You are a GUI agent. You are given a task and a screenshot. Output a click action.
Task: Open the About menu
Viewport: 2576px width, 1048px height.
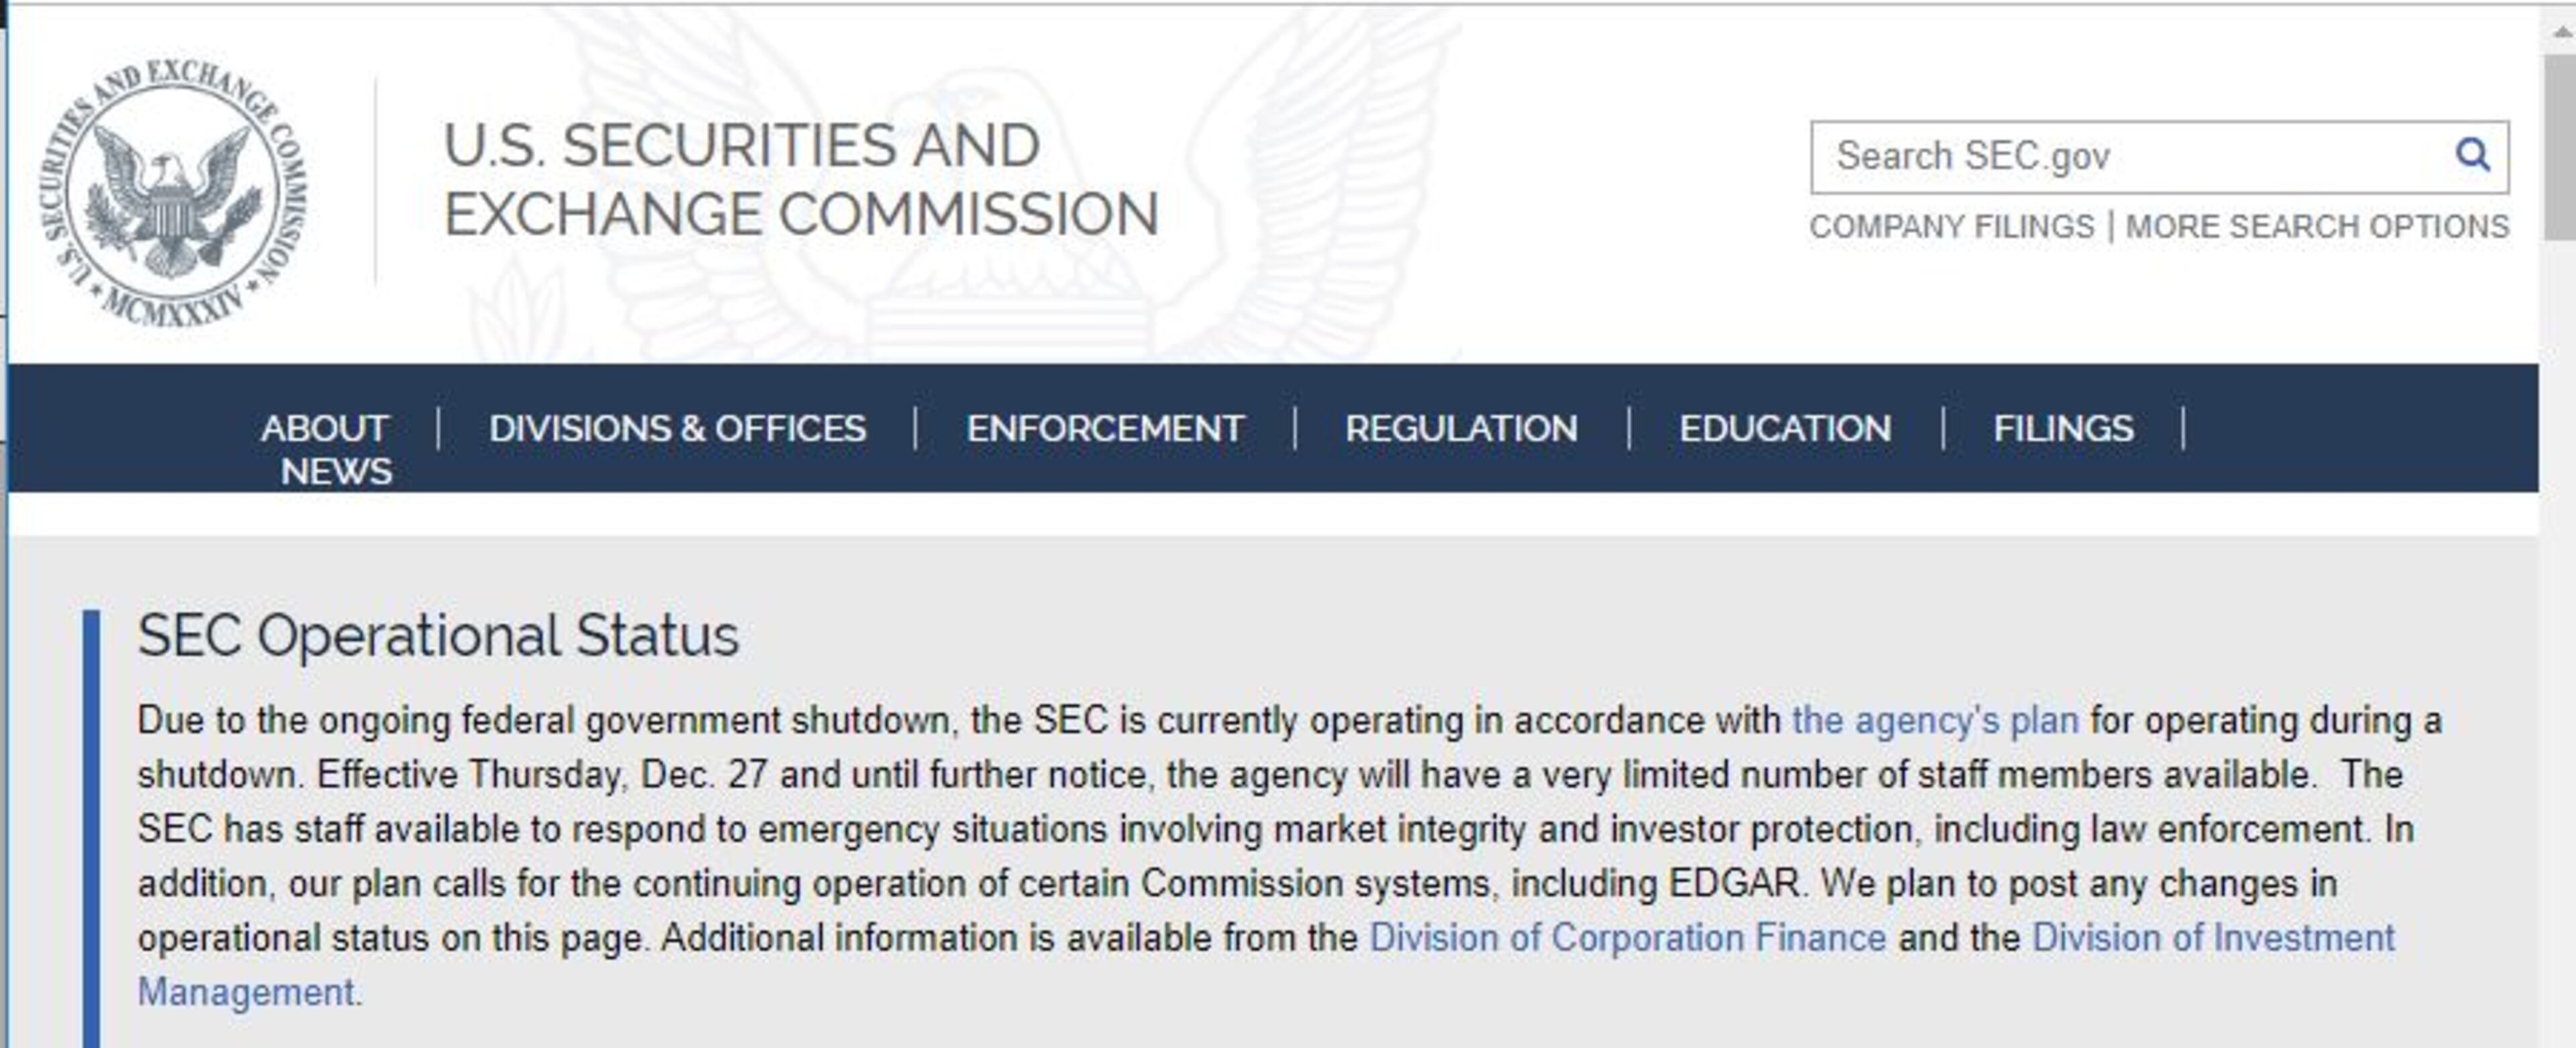[324, 428]
